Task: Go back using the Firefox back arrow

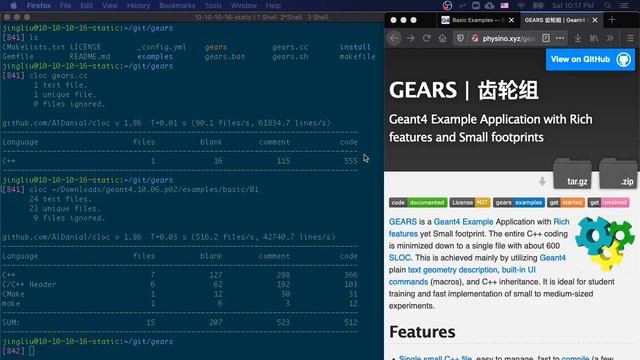Action: pos(394,38)
